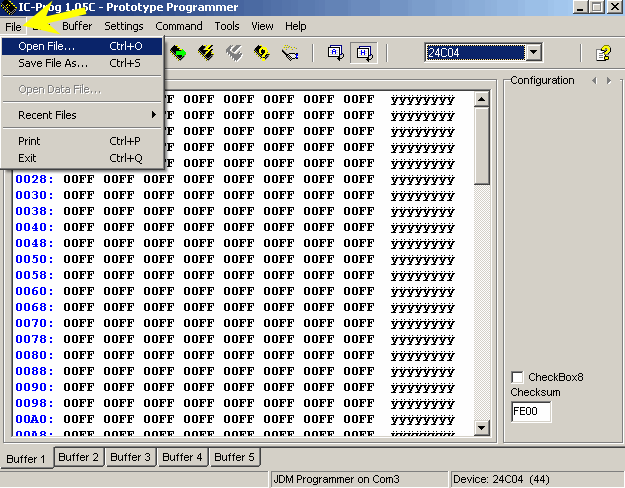Switch to Assembler view icon

336,53
